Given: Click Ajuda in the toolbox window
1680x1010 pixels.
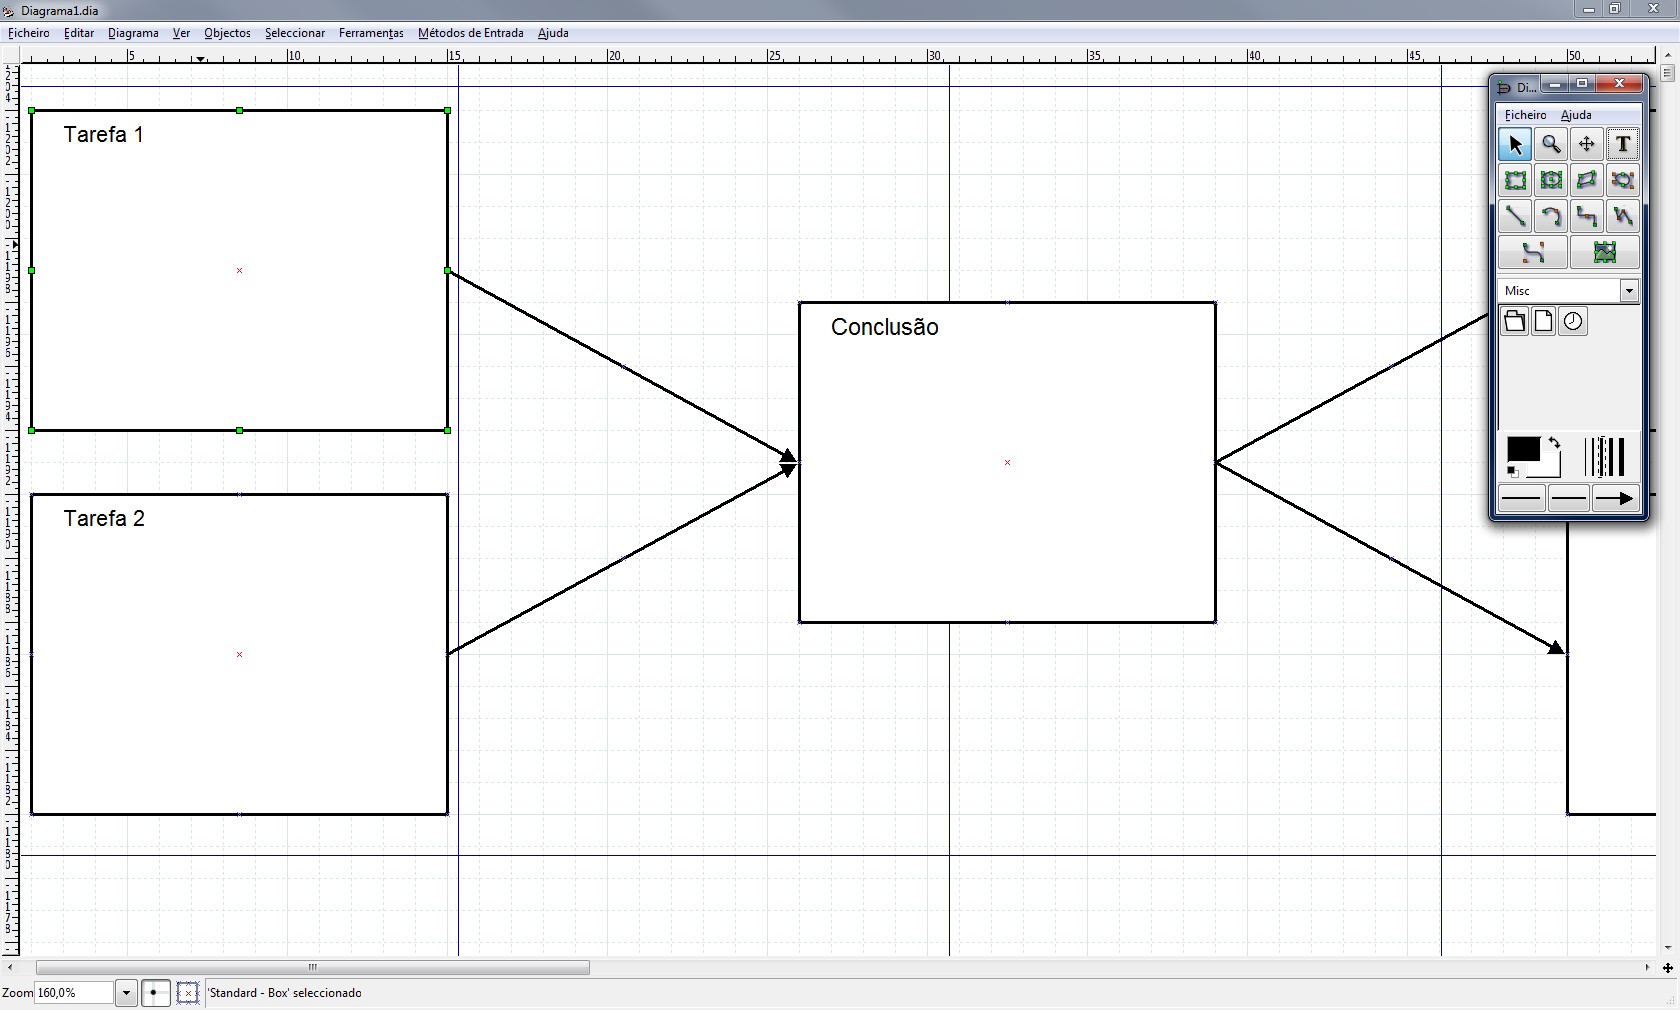Looking at the screenshot, I should (1576, 115).
